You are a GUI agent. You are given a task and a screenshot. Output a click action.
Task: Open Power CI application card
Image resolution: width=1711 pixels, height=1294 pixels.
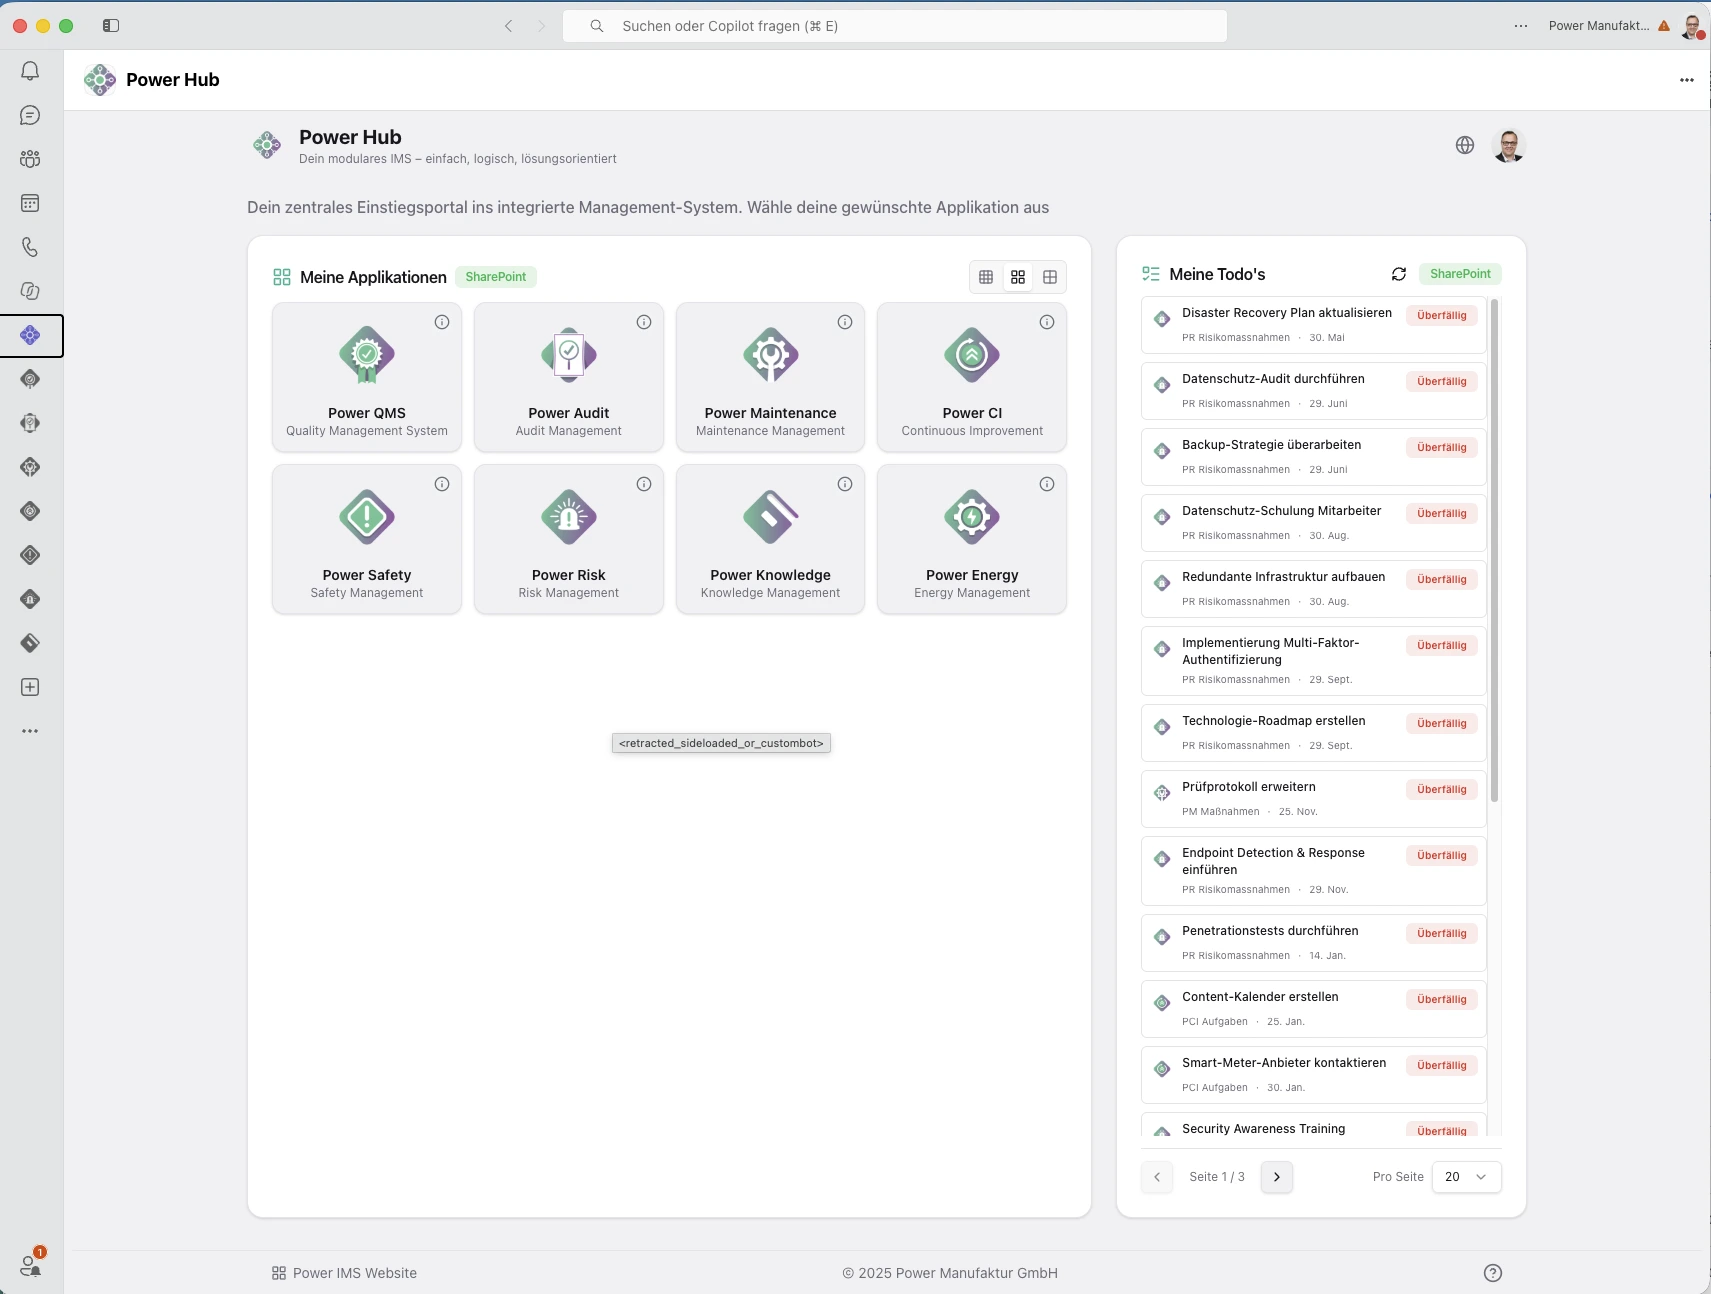(972, 377)
